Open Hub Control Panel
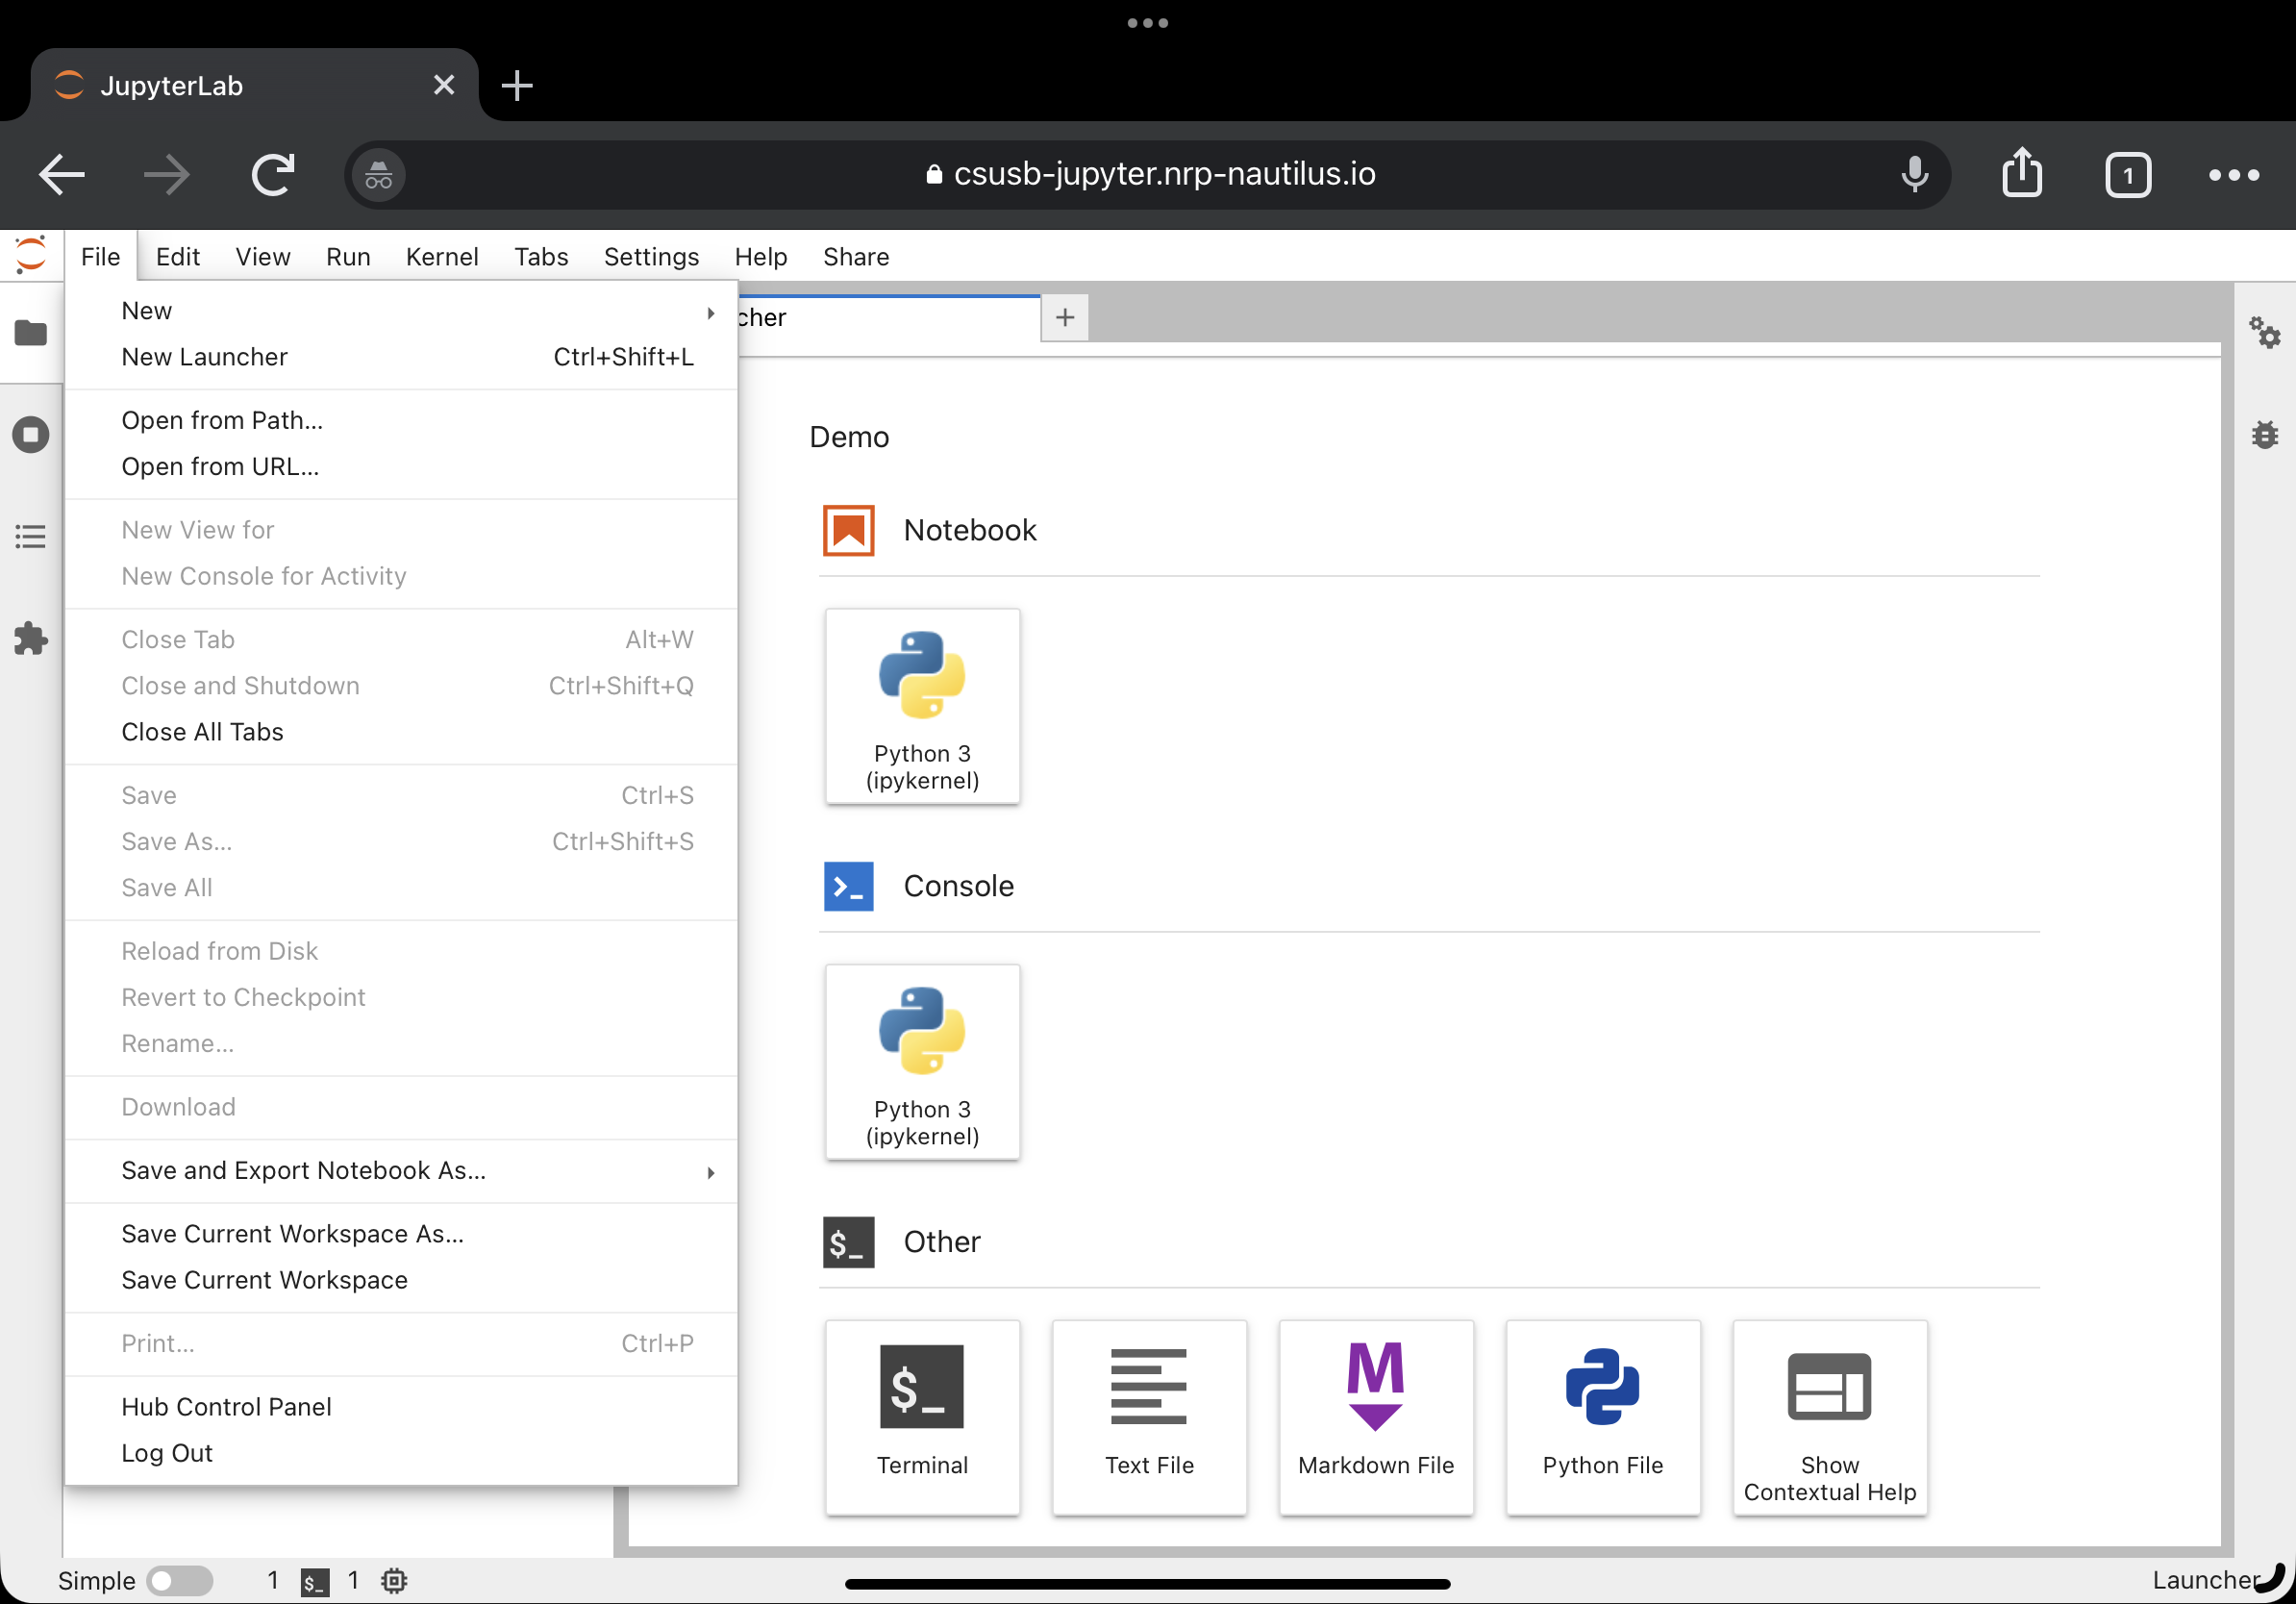 tap(401, 1407)
